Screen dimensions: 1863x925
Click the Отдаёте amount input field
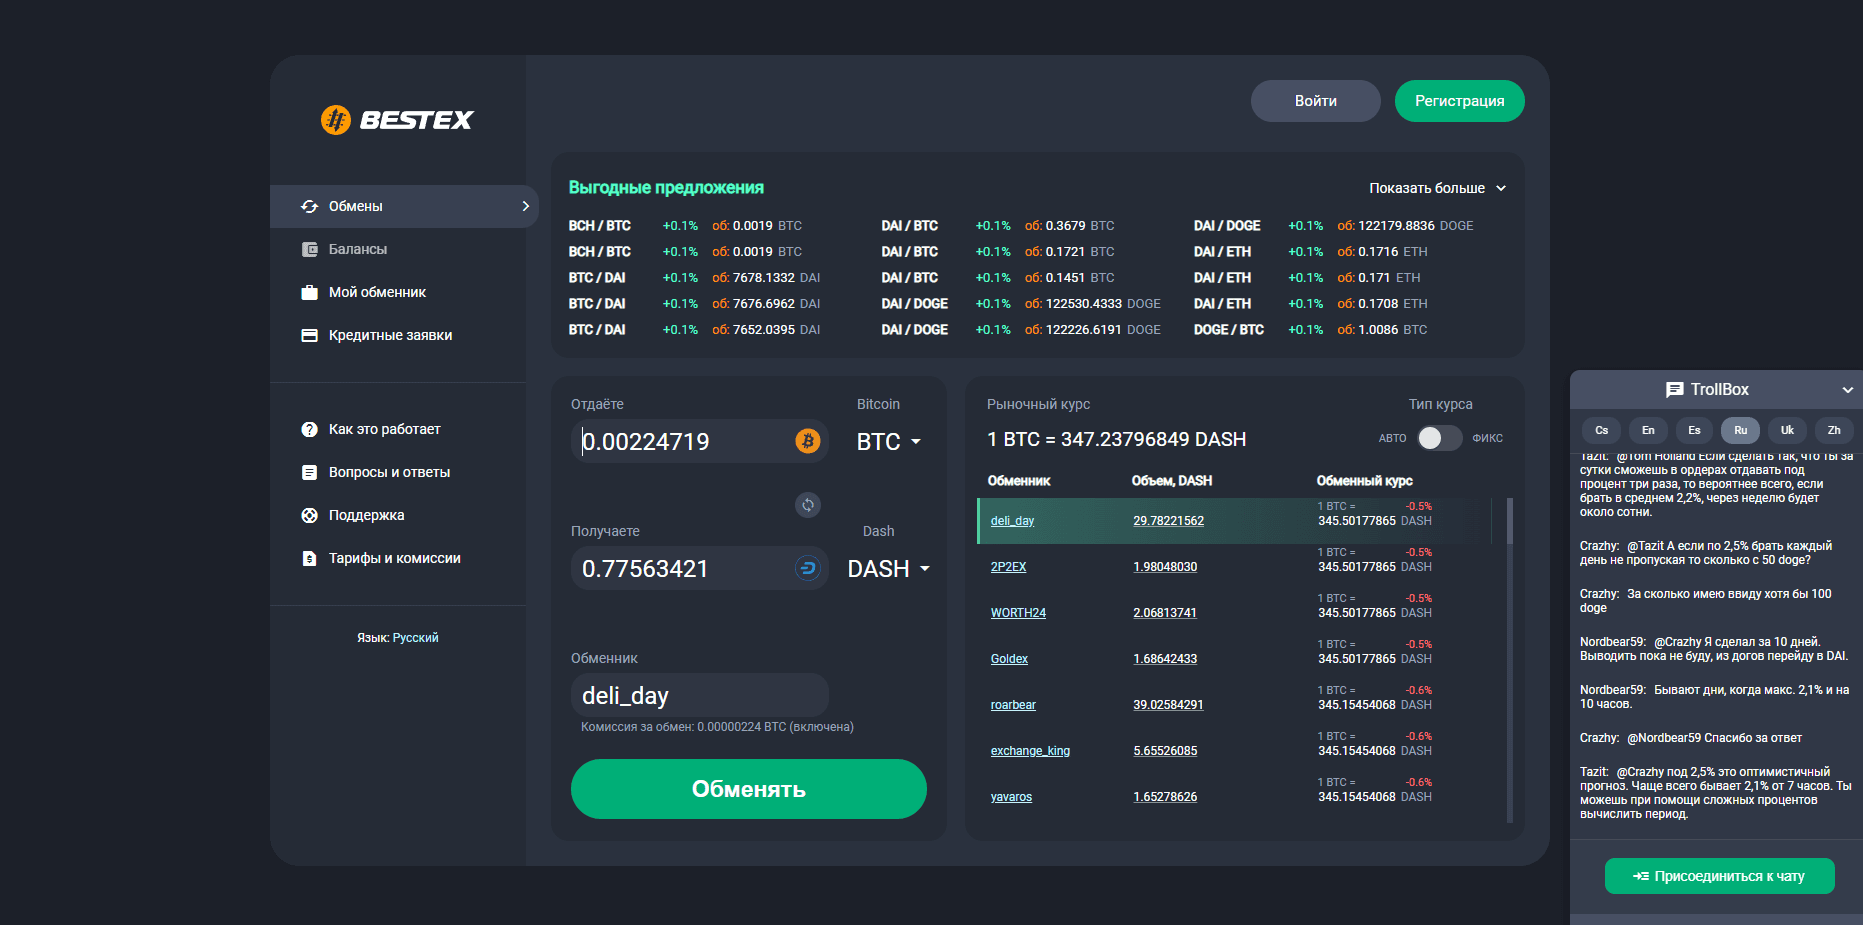click(x=685, y=441)
